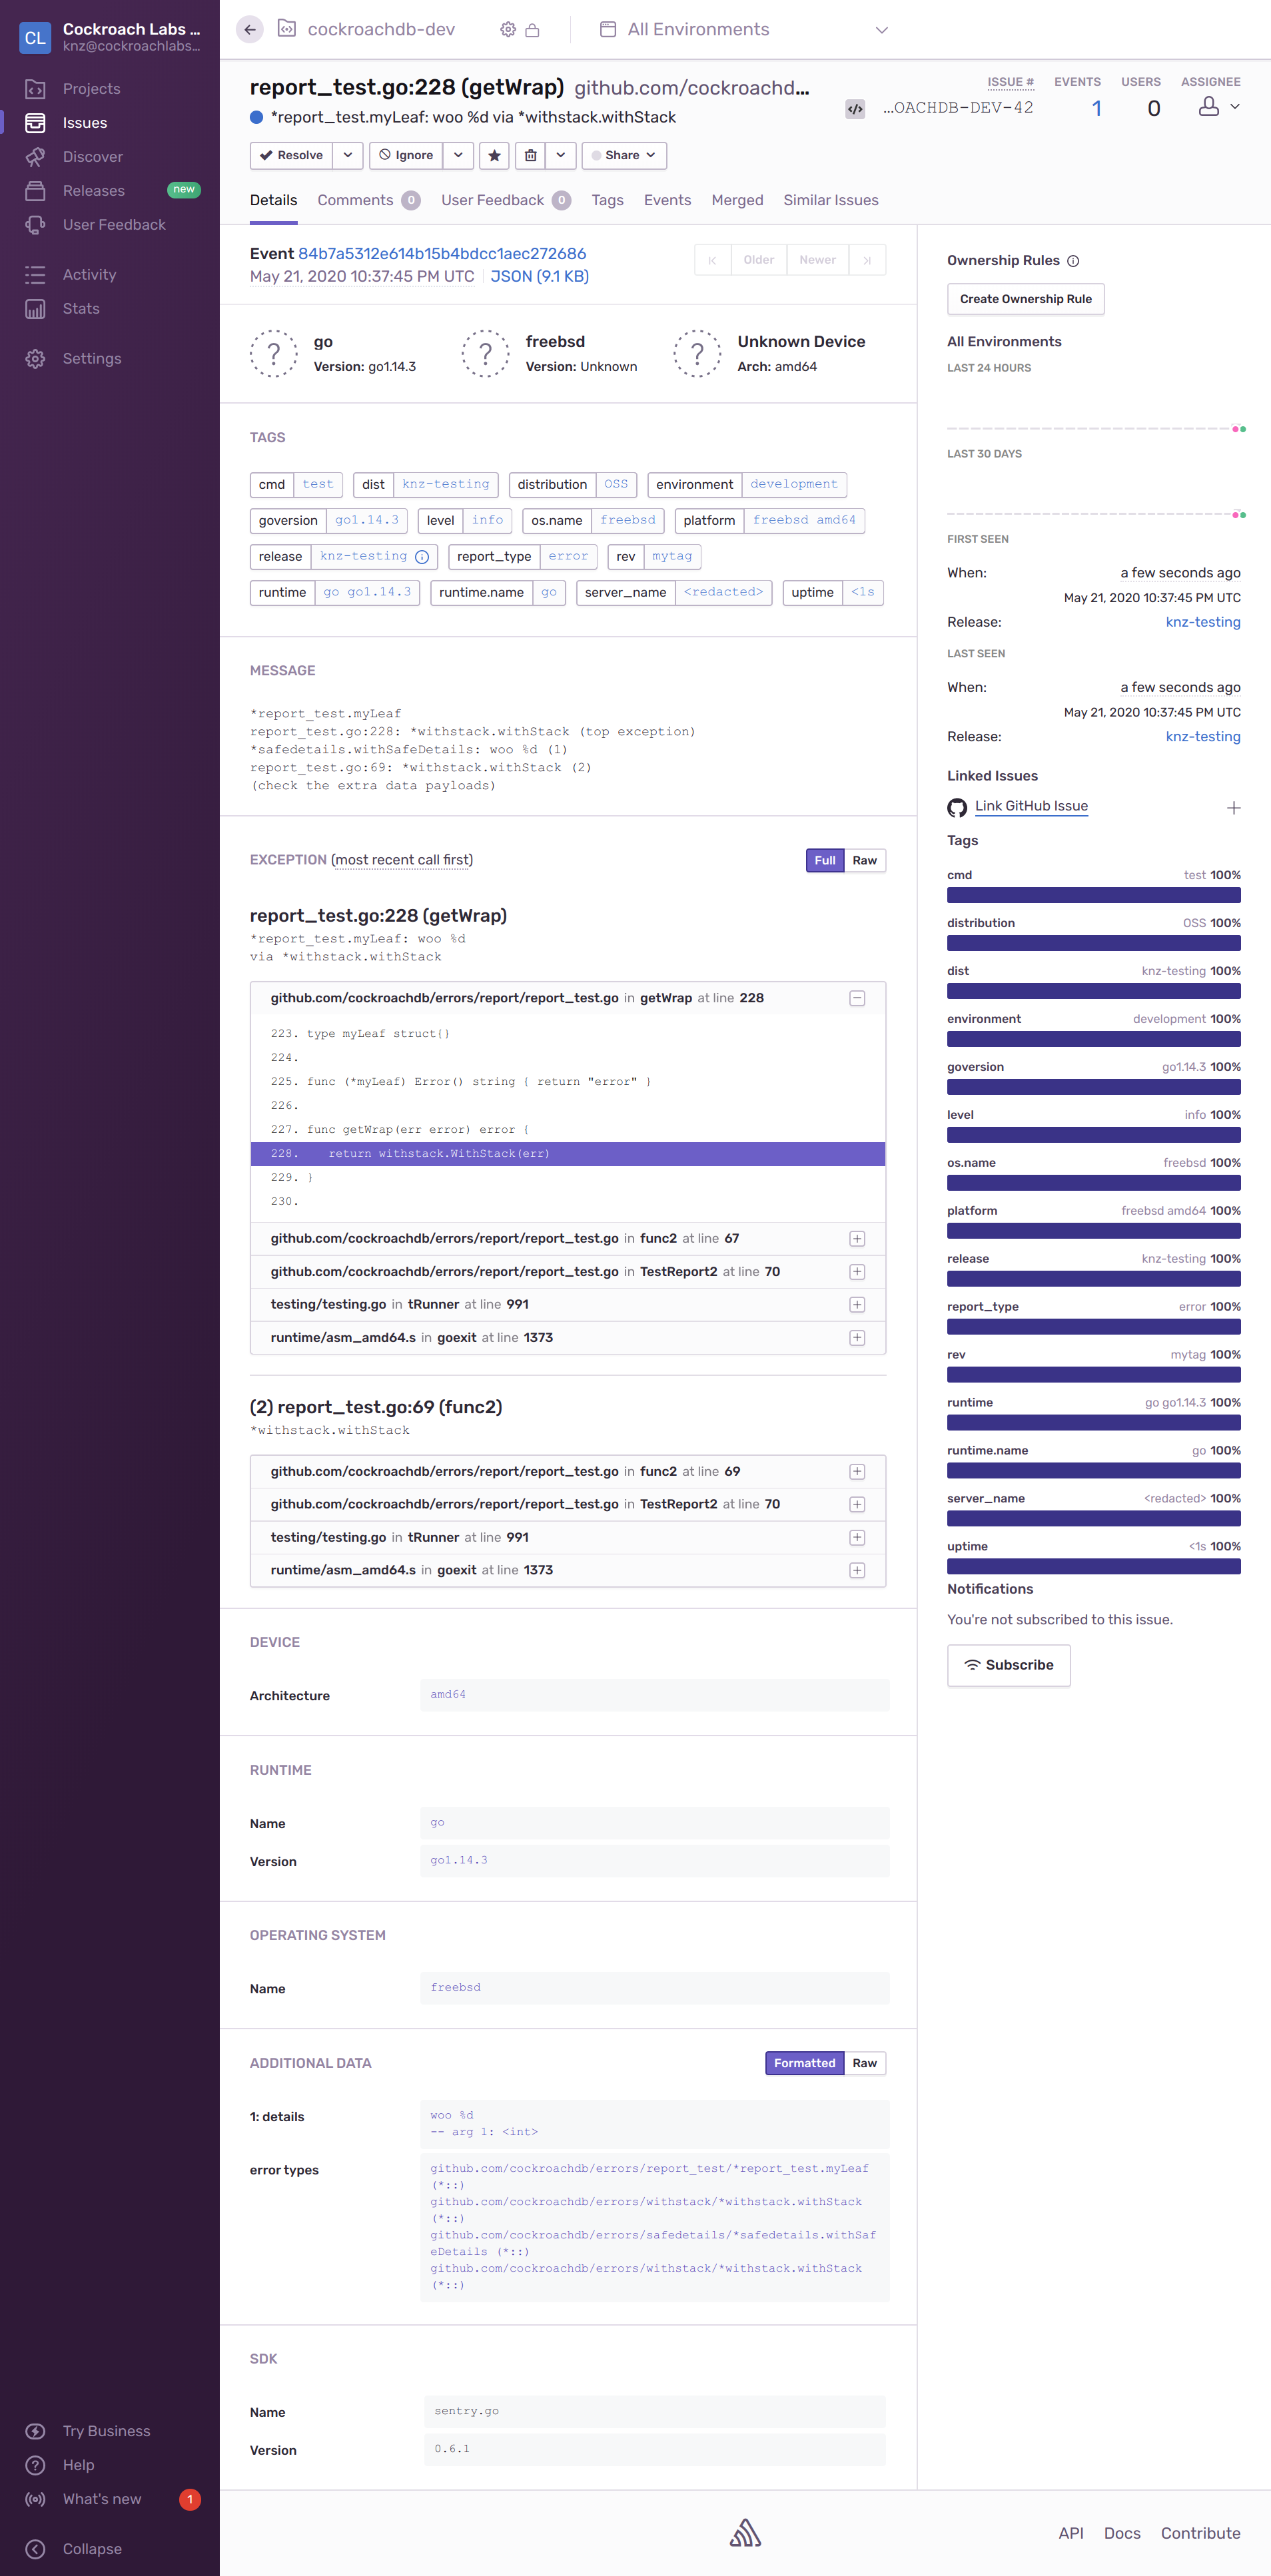Click Resolve button
The width and height of the screenshot is (1271, 2576).
click(x=291, y=155)
